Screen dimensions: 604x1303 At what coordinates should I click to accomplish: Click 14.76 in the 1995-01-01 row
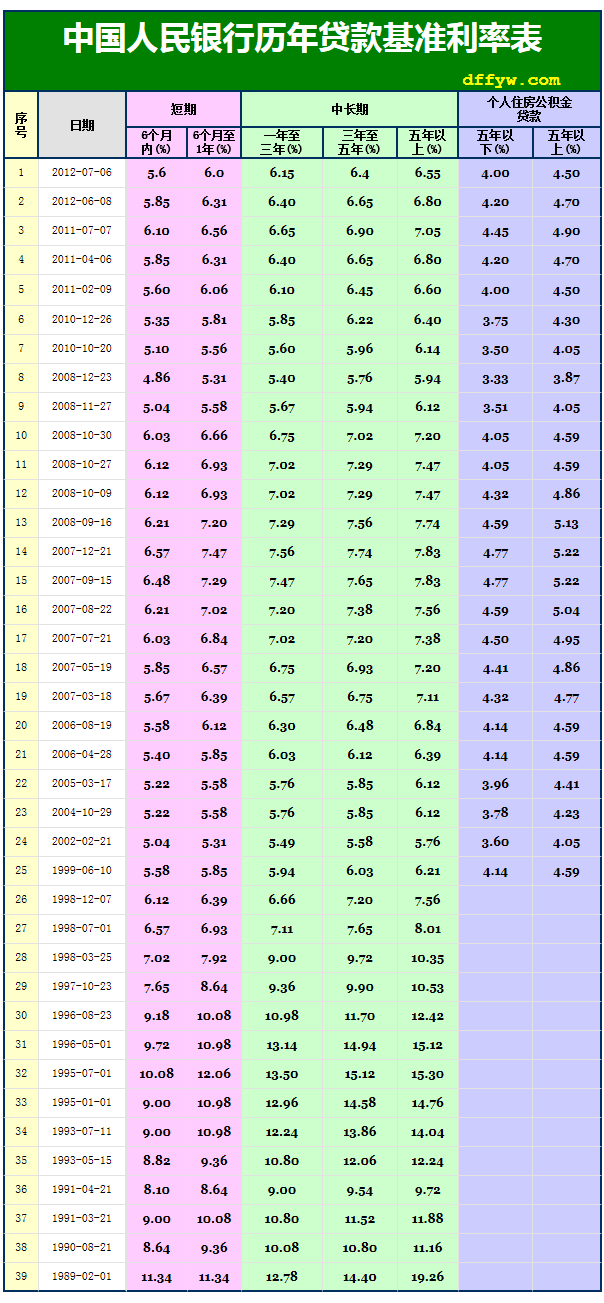427,1103
